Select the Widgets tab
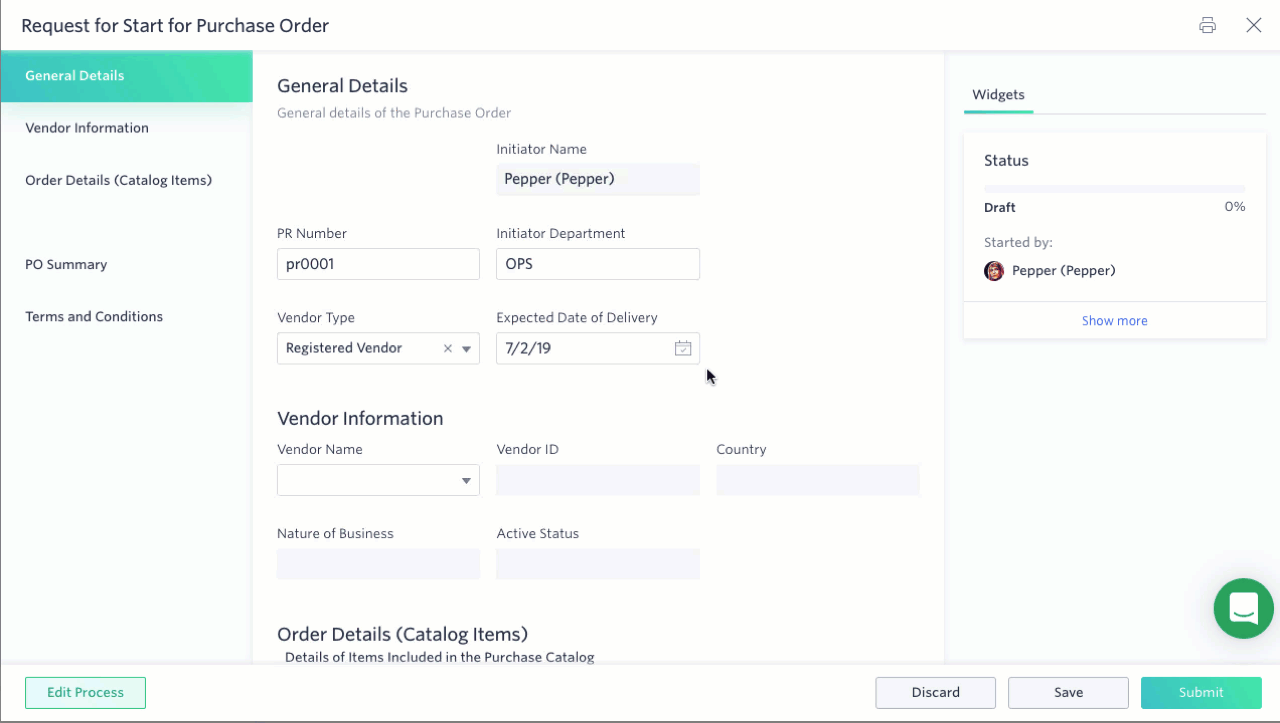1280x723 pixels. point(998,95)
